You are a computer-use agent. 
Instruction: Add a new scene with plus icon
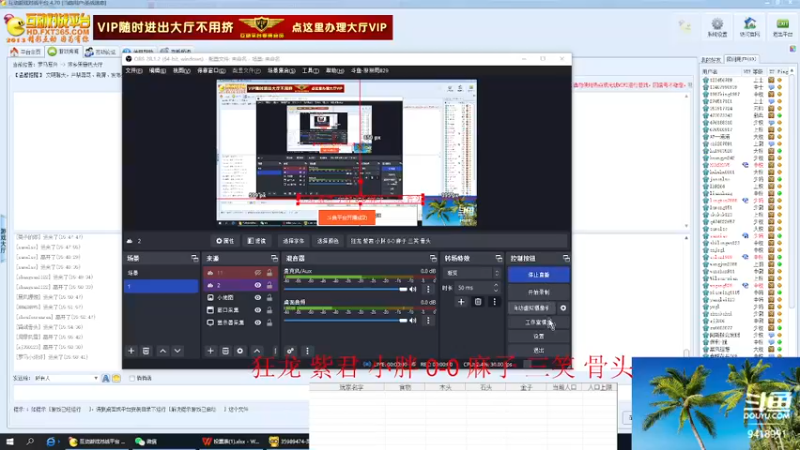point(131,351)
